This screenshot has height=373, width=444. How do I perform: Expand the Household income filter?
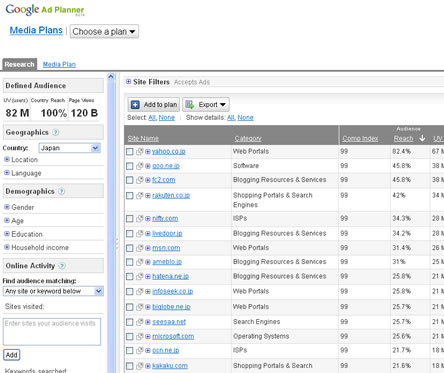7,247
